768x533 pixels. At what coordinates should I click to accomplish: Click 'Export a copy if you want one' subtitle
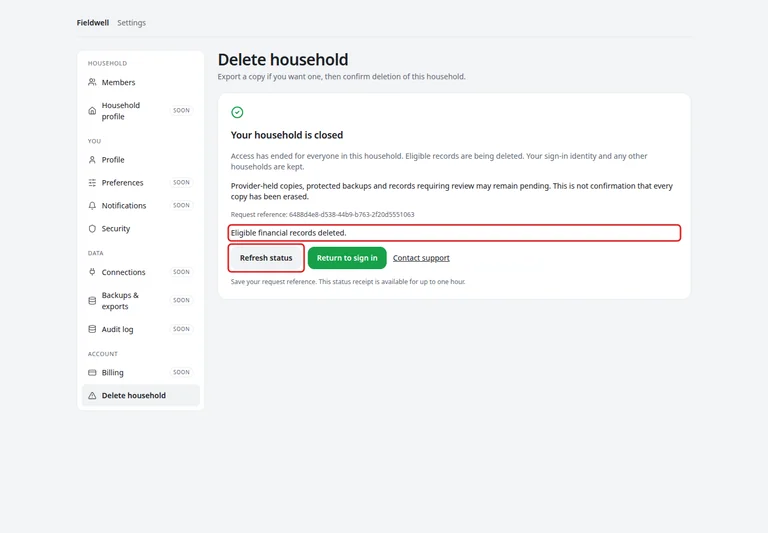pos(342,77)
